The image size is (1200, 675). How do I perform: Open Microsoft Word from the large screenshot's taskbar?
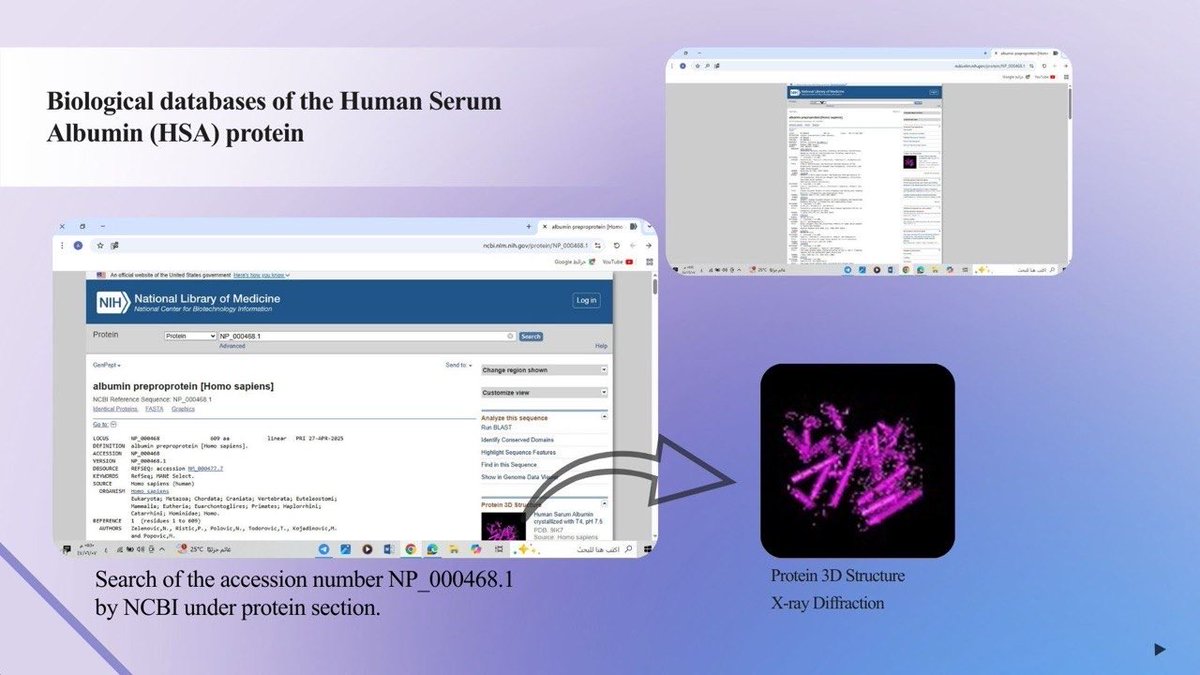tap(389, 549)
